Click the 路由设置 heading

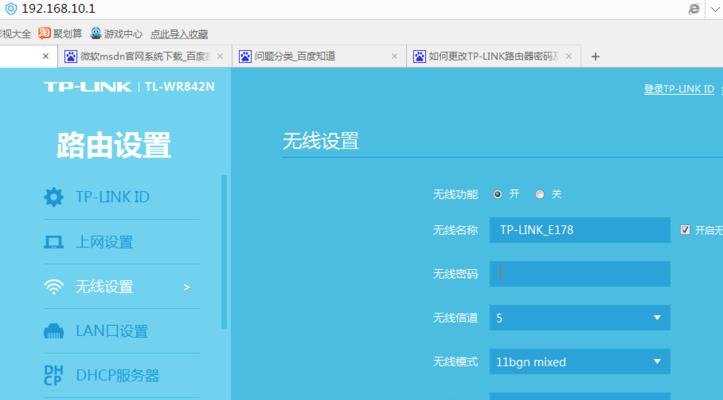point(114,145)
